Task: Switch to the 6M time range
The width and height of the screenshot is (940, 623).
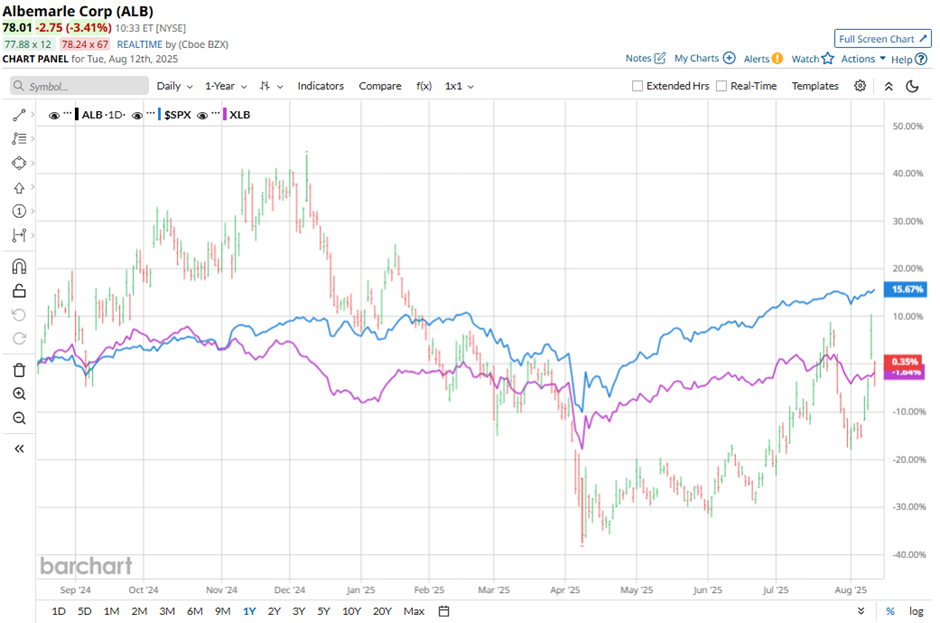Action: [x=195, y=611]
